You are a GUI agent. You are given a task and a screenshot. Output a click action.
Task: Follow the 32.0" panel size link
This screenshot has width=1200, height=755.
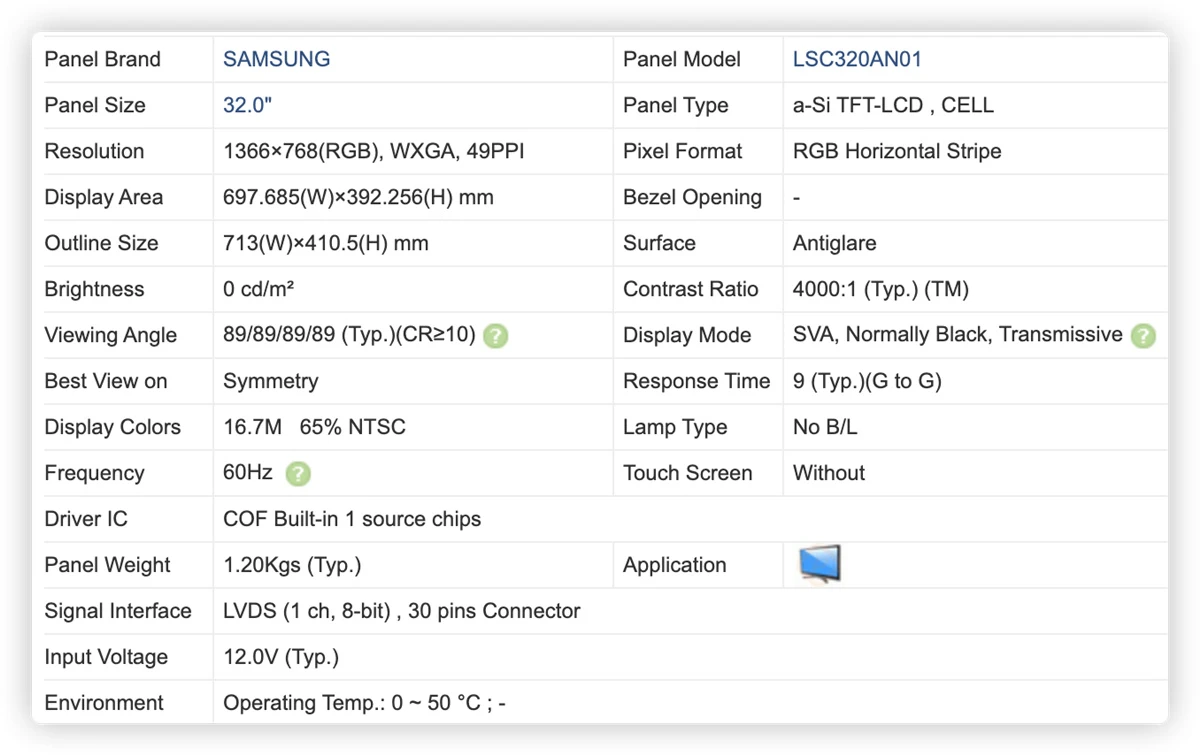coord(247,105)
